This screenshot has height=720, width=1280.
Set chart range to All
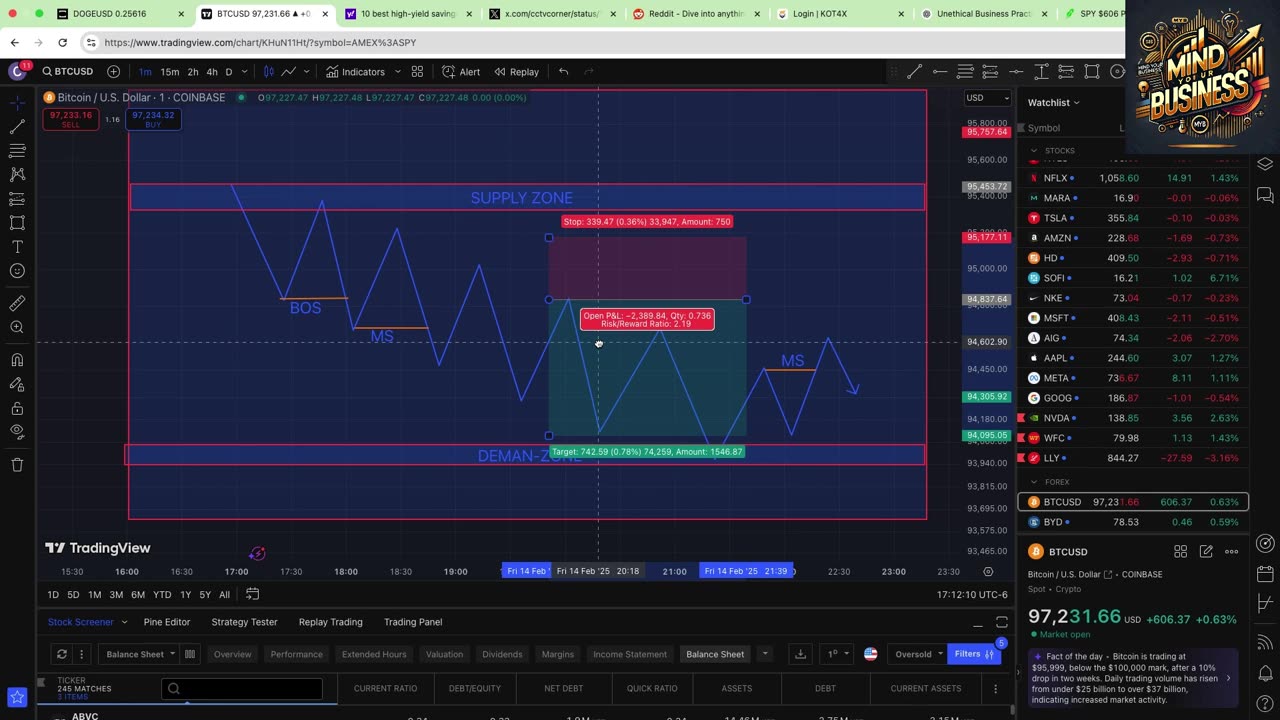coord(224,595)
